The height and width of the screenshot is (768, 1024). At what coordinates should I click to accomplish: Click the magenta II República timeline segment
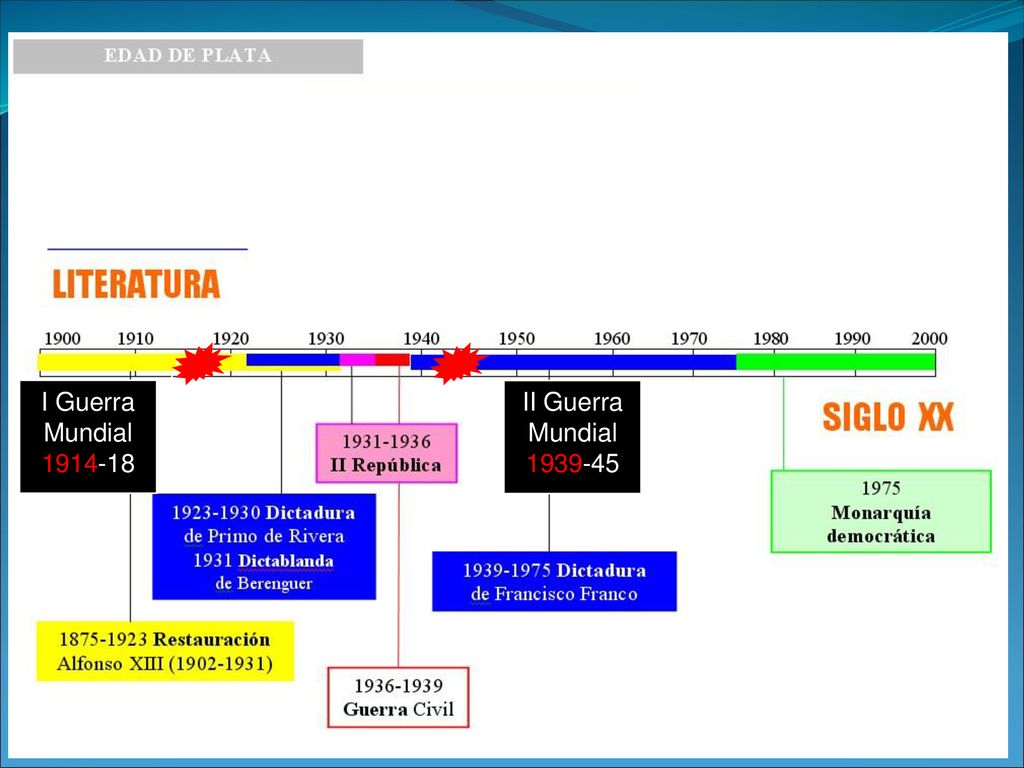click(357, 359)
